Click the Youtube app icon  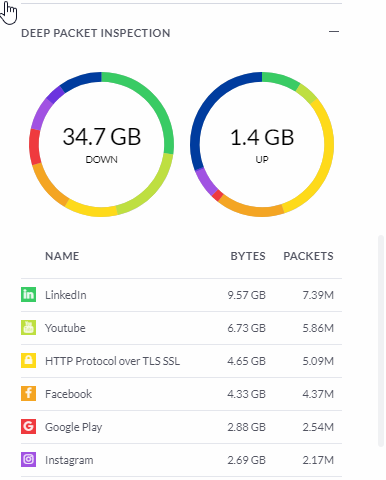click(28, 328)
